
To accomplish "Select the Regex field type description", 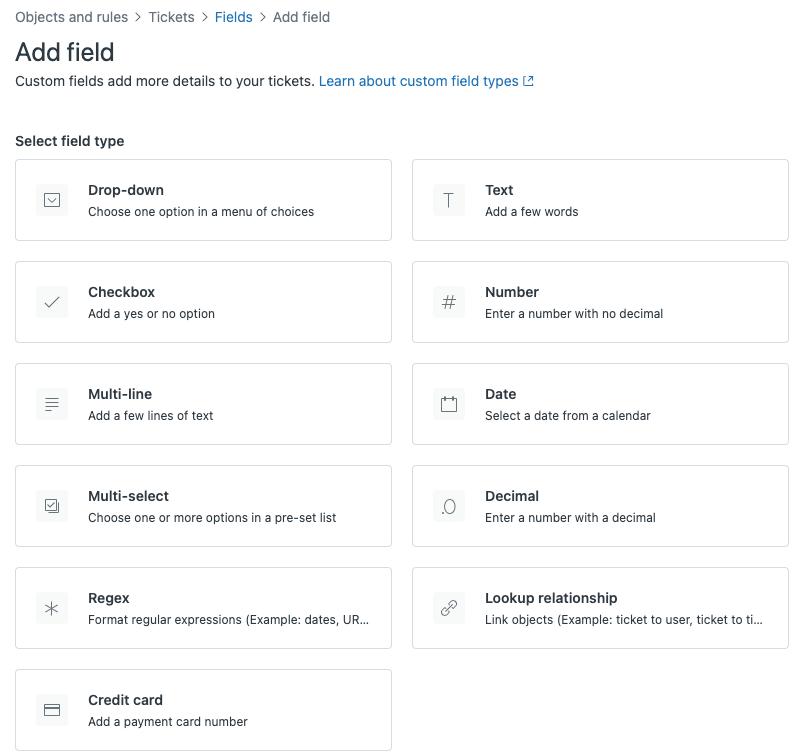I will [229, 620].
